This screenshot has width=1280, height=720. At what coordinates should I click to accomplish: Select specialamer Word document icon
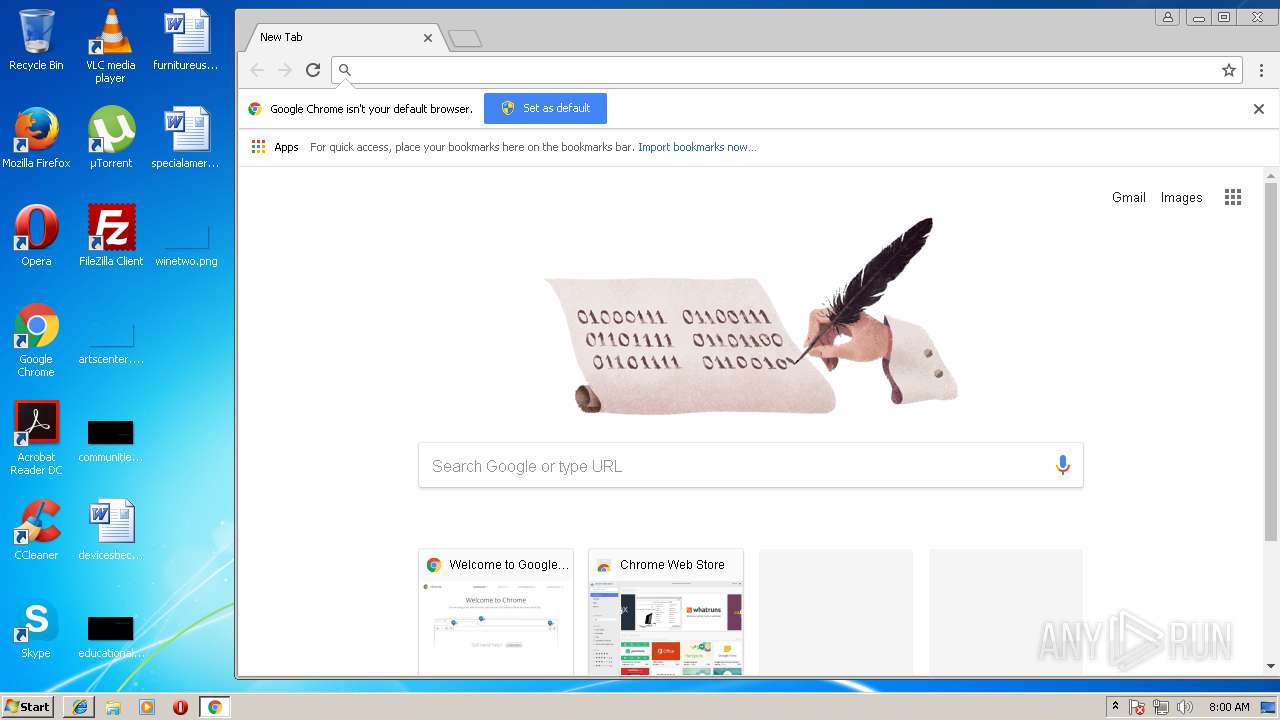tap(186, 138)
